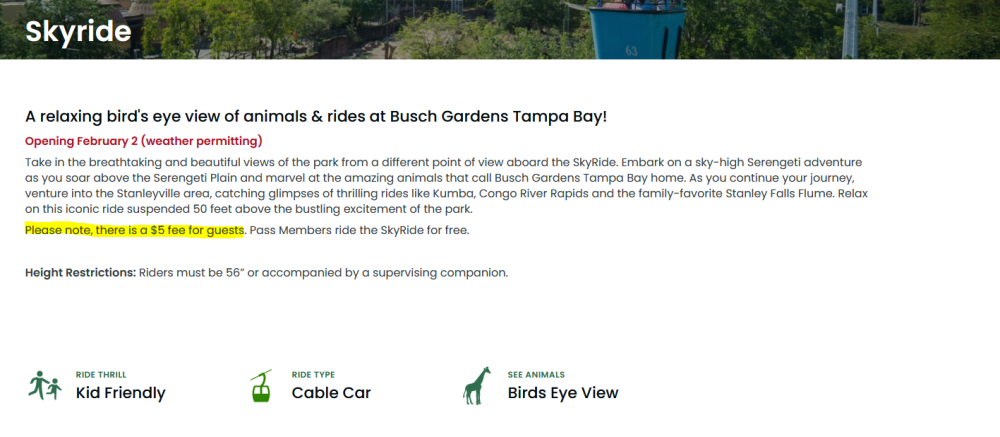Click the giraffe See Animals icon
1000x437 pixels.
point(477,385)
